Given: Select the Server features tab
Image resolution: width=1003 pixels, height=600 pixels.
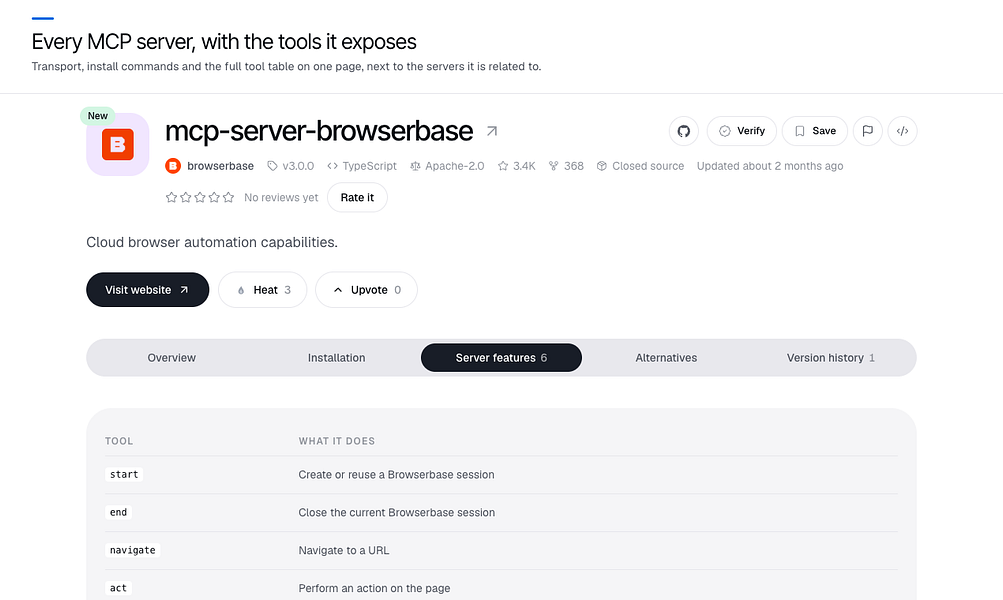Looking at the screenshot, I should point(502,358).
